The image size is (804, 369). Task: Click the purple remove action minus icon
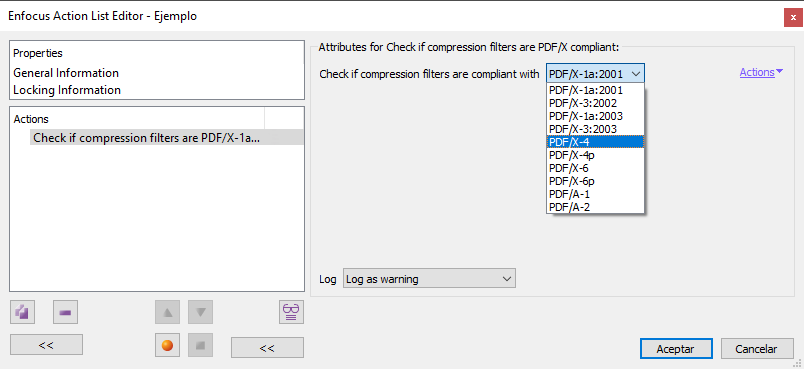tap(66, 312)
